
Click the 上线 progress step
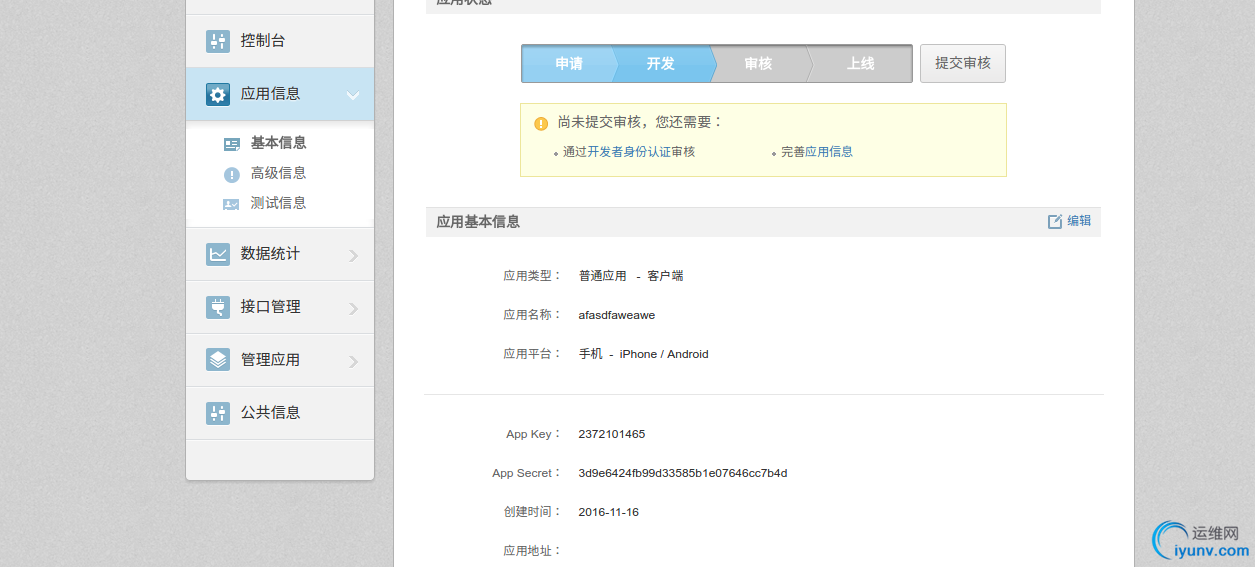861,63
